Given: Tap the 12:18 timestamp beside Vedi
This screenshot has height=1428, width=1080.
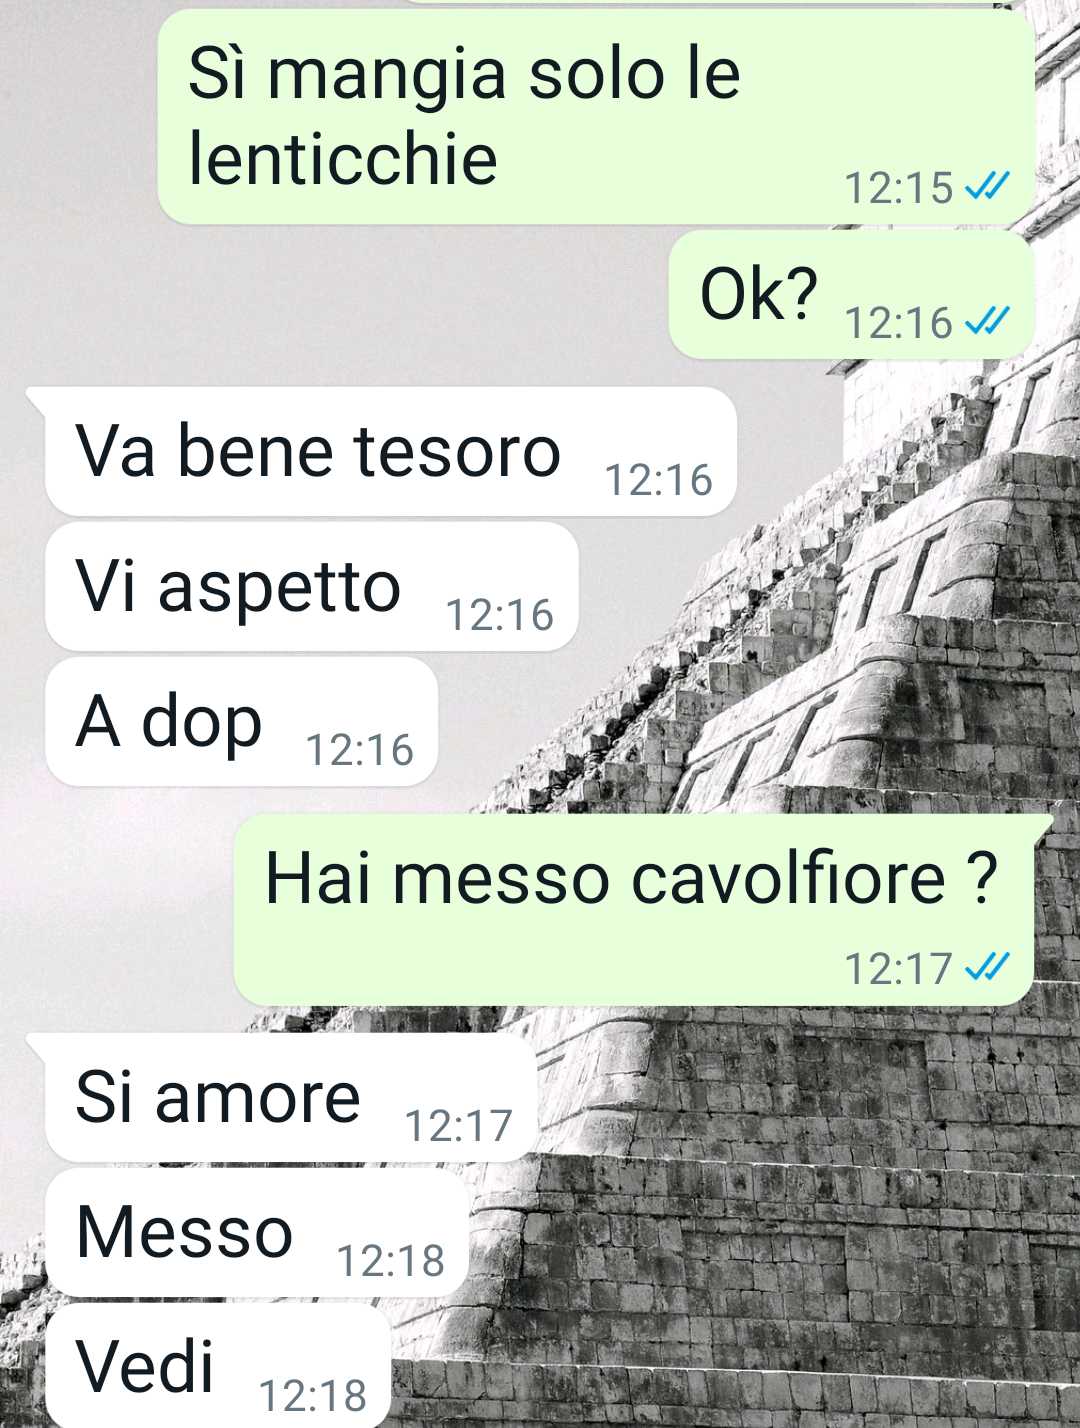Looking at the screenshot, I should click(x=313, y=1396).
